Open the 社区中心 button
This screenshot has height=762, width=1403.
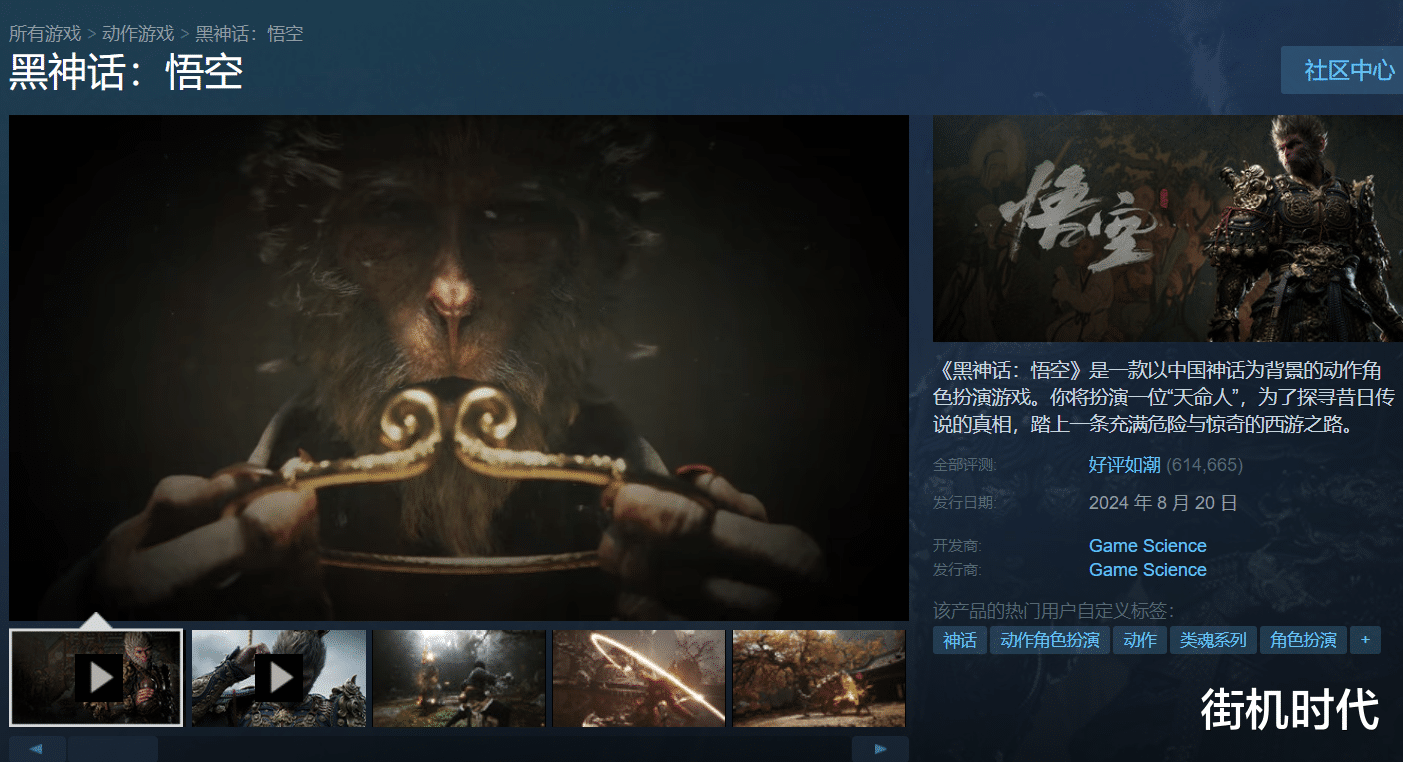tap(1342, 70)
